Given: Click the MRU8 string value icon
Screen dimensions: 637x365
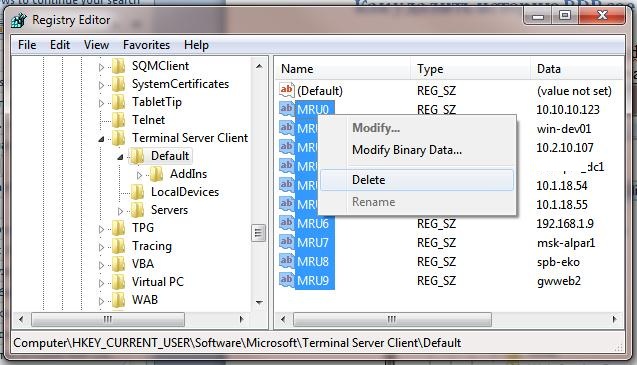Looking at the screenshot, I should coord(287,261).
